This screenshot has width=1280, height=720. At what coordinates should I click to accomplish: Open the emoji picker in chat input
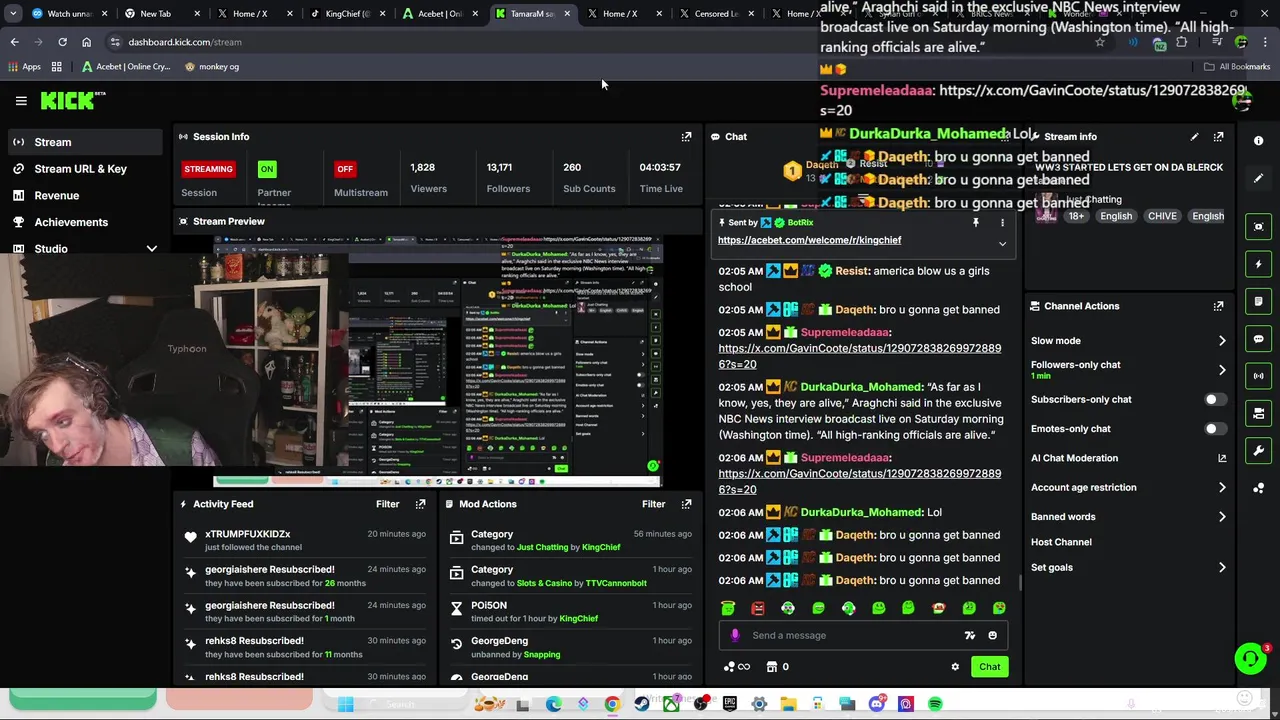tap(992, 635)
